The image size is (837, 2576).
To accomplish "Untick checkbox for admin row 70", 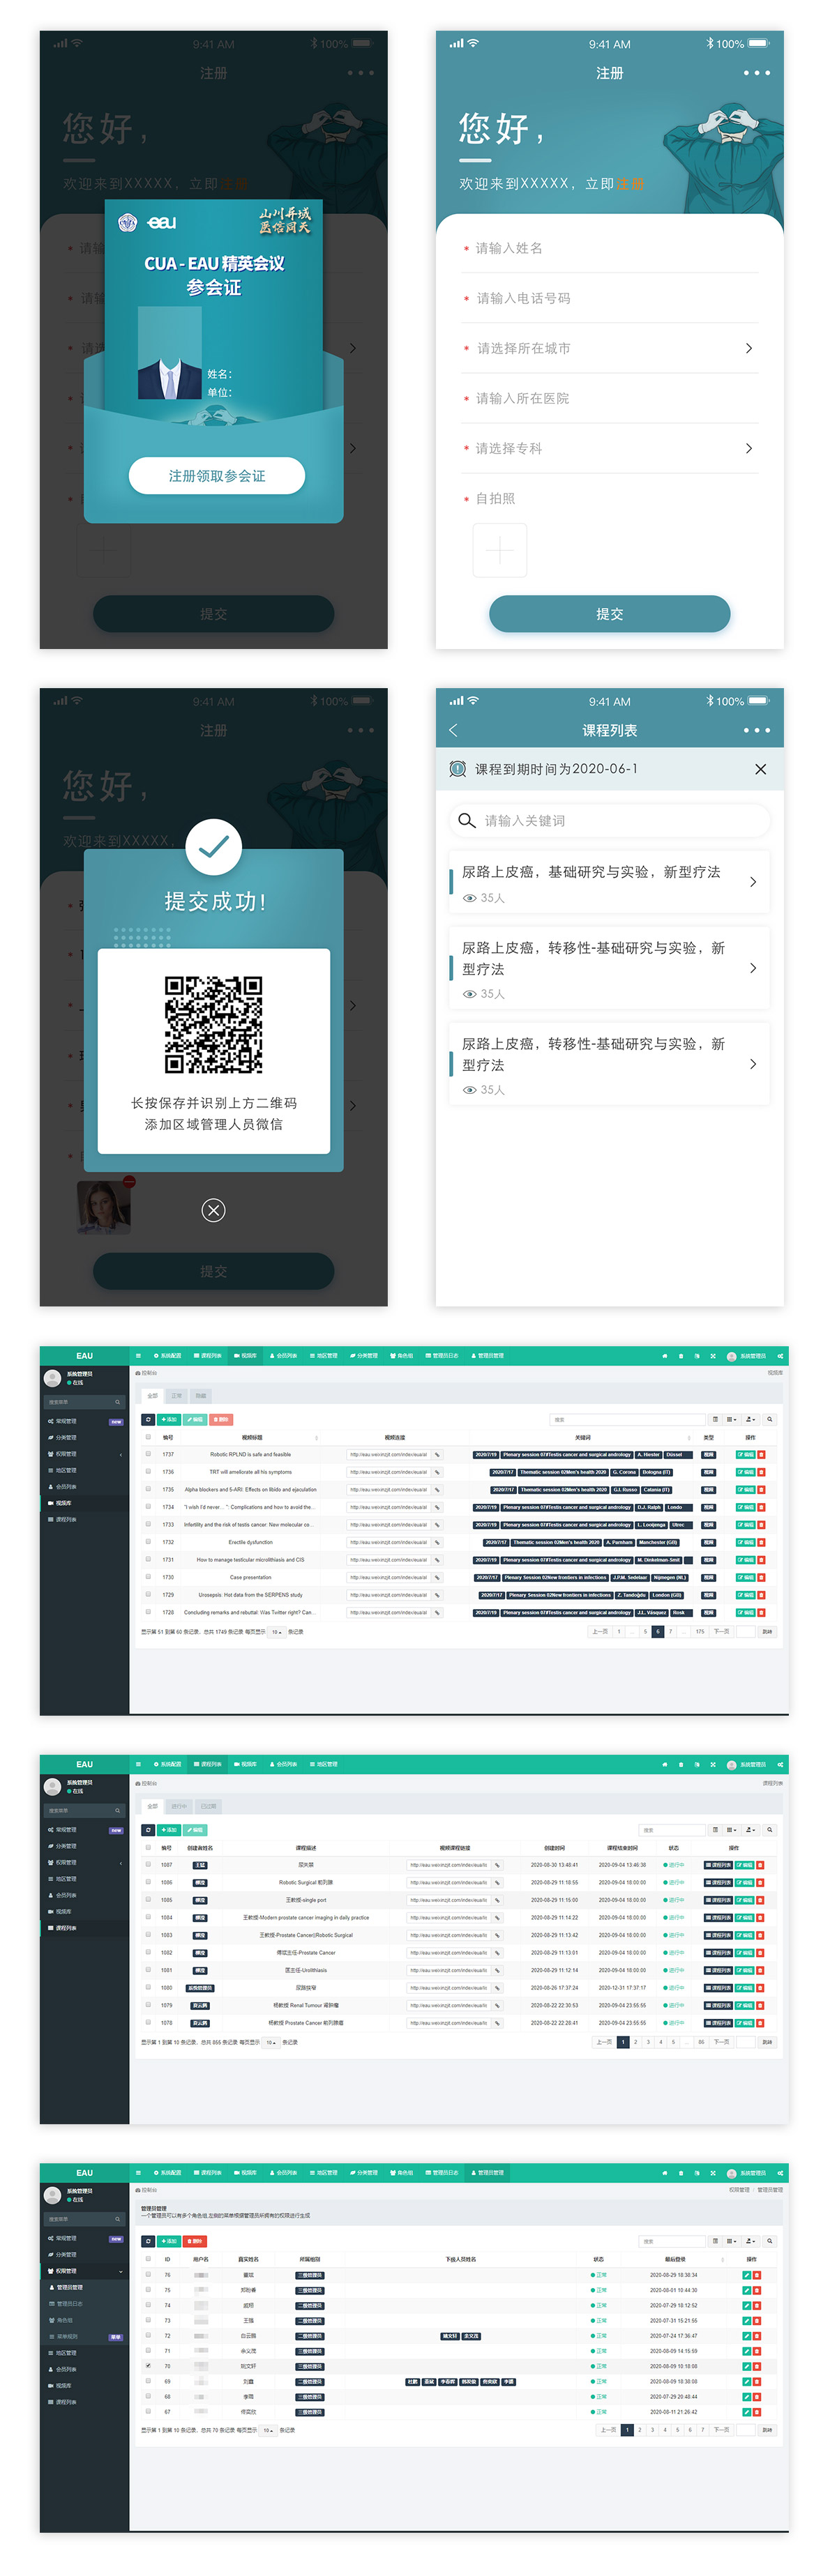I will (148, 2366).
